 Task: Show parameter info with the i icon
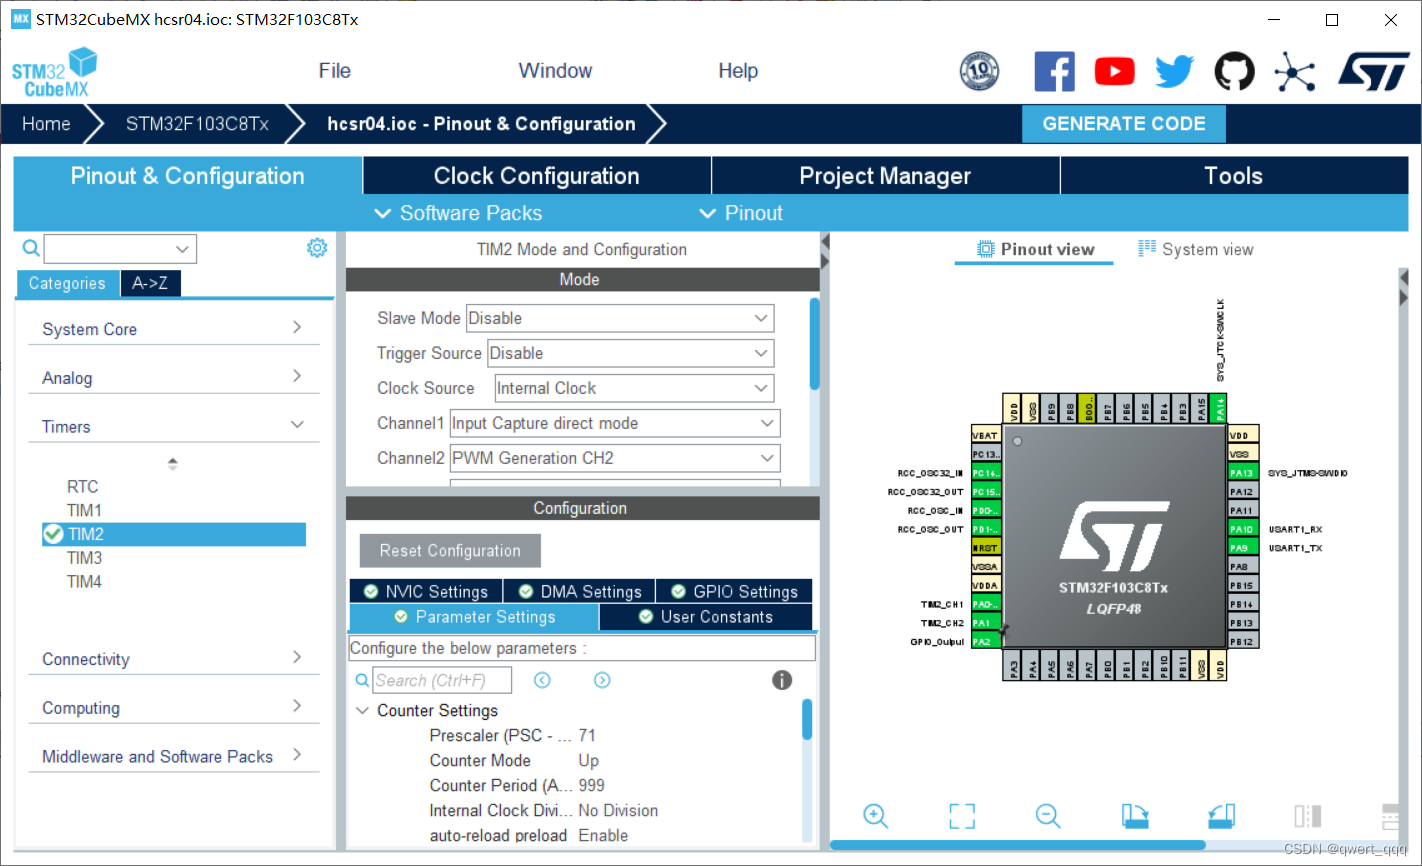(782, 680)
